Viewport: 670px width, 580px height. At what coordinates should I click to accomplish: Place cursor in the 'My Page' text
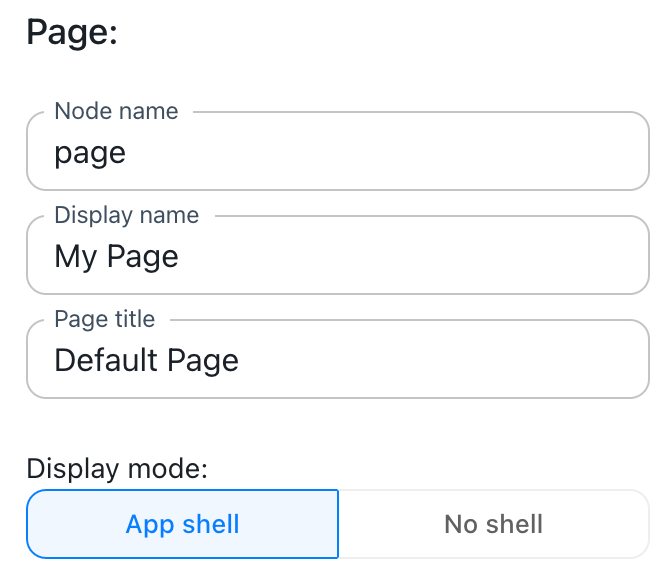pos(116,257)
